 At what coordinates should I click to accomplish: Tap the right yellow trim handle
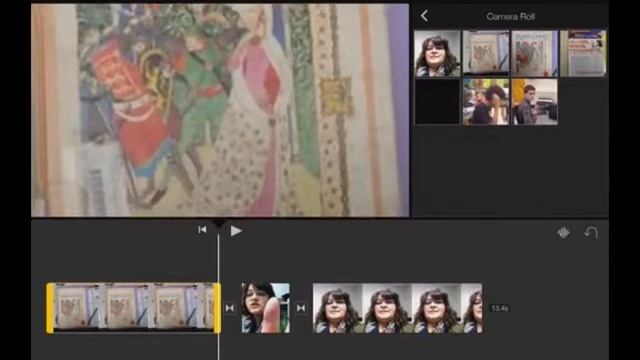point(218,308)
